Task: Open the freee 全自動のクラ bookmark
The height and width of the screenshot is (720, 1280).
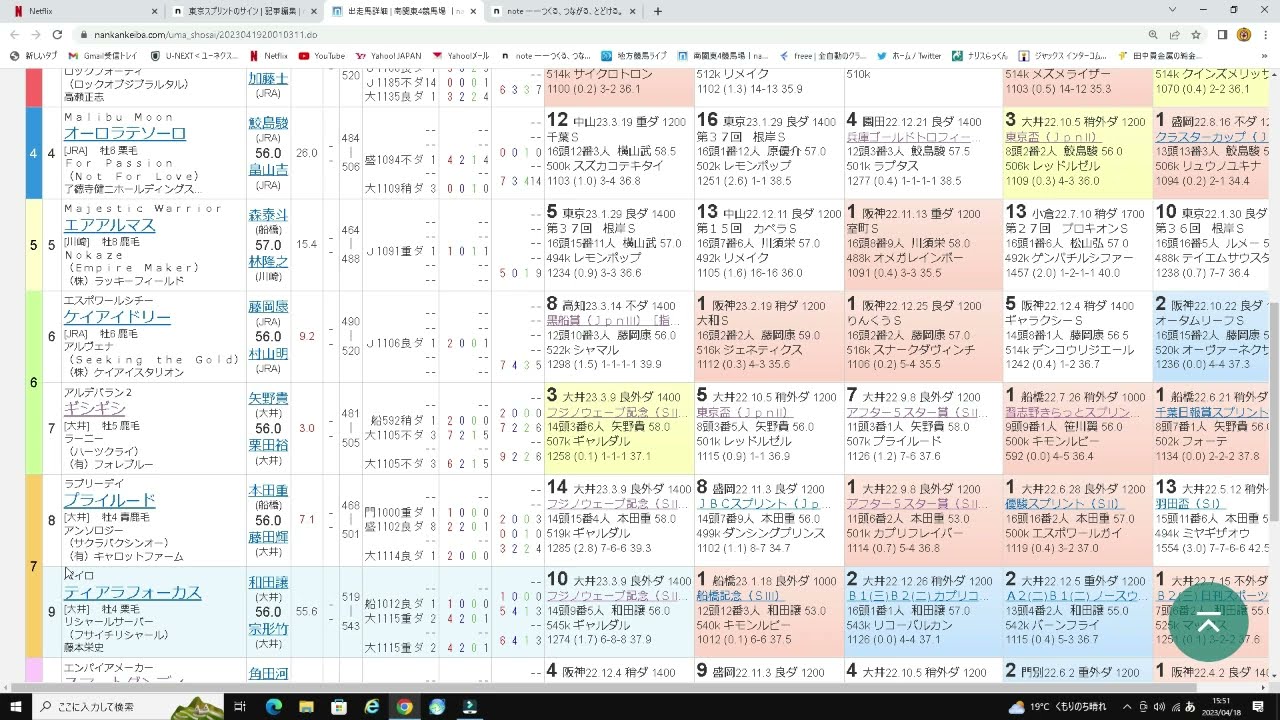Action: tap(830, 56)
